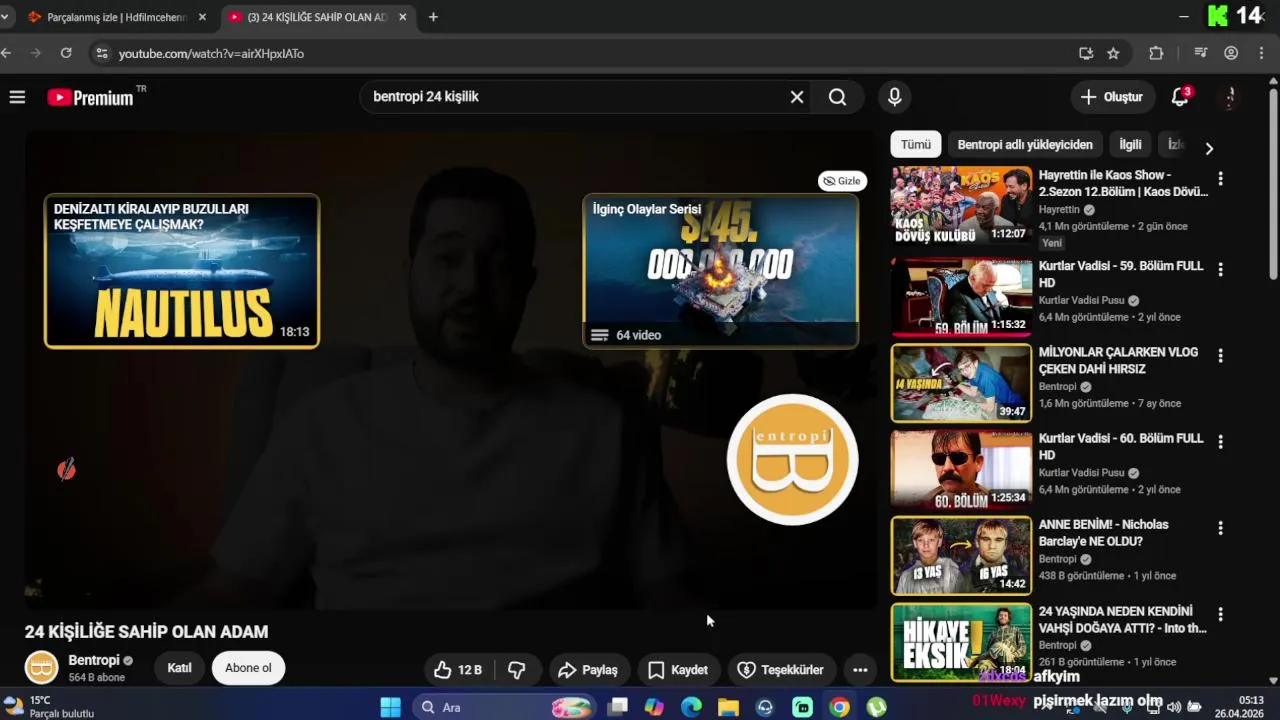This screenshot has width=1280, height=720.
Task: Hide end screen cards with Gizle
Action: 842,181
